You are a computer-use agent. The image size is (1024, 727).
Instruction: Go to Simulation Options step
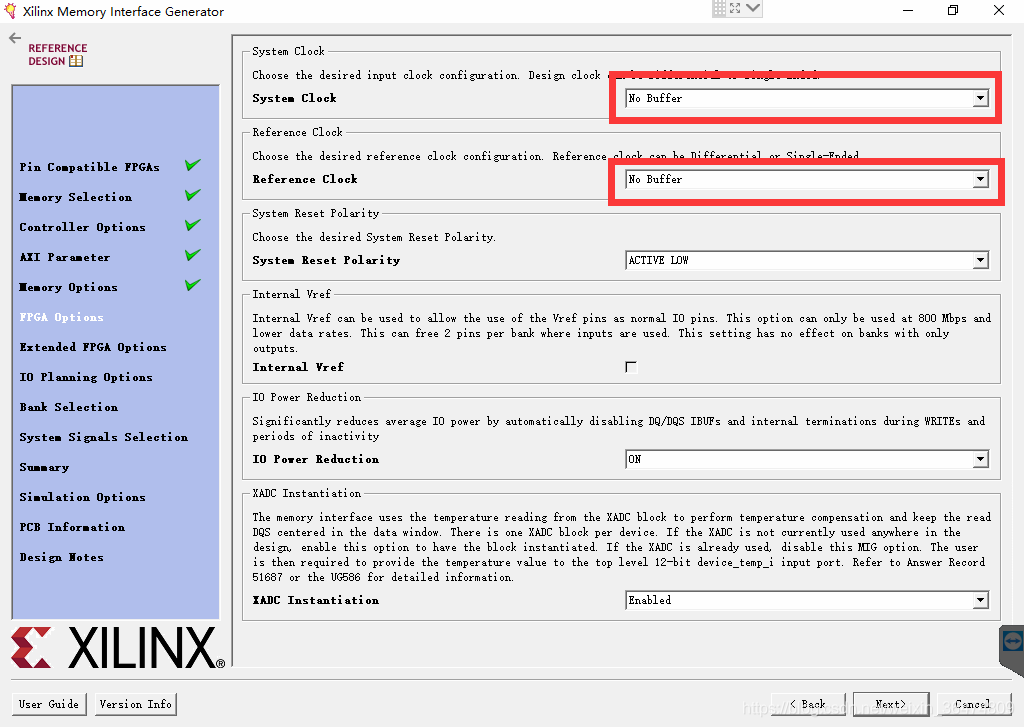(82, 498)
